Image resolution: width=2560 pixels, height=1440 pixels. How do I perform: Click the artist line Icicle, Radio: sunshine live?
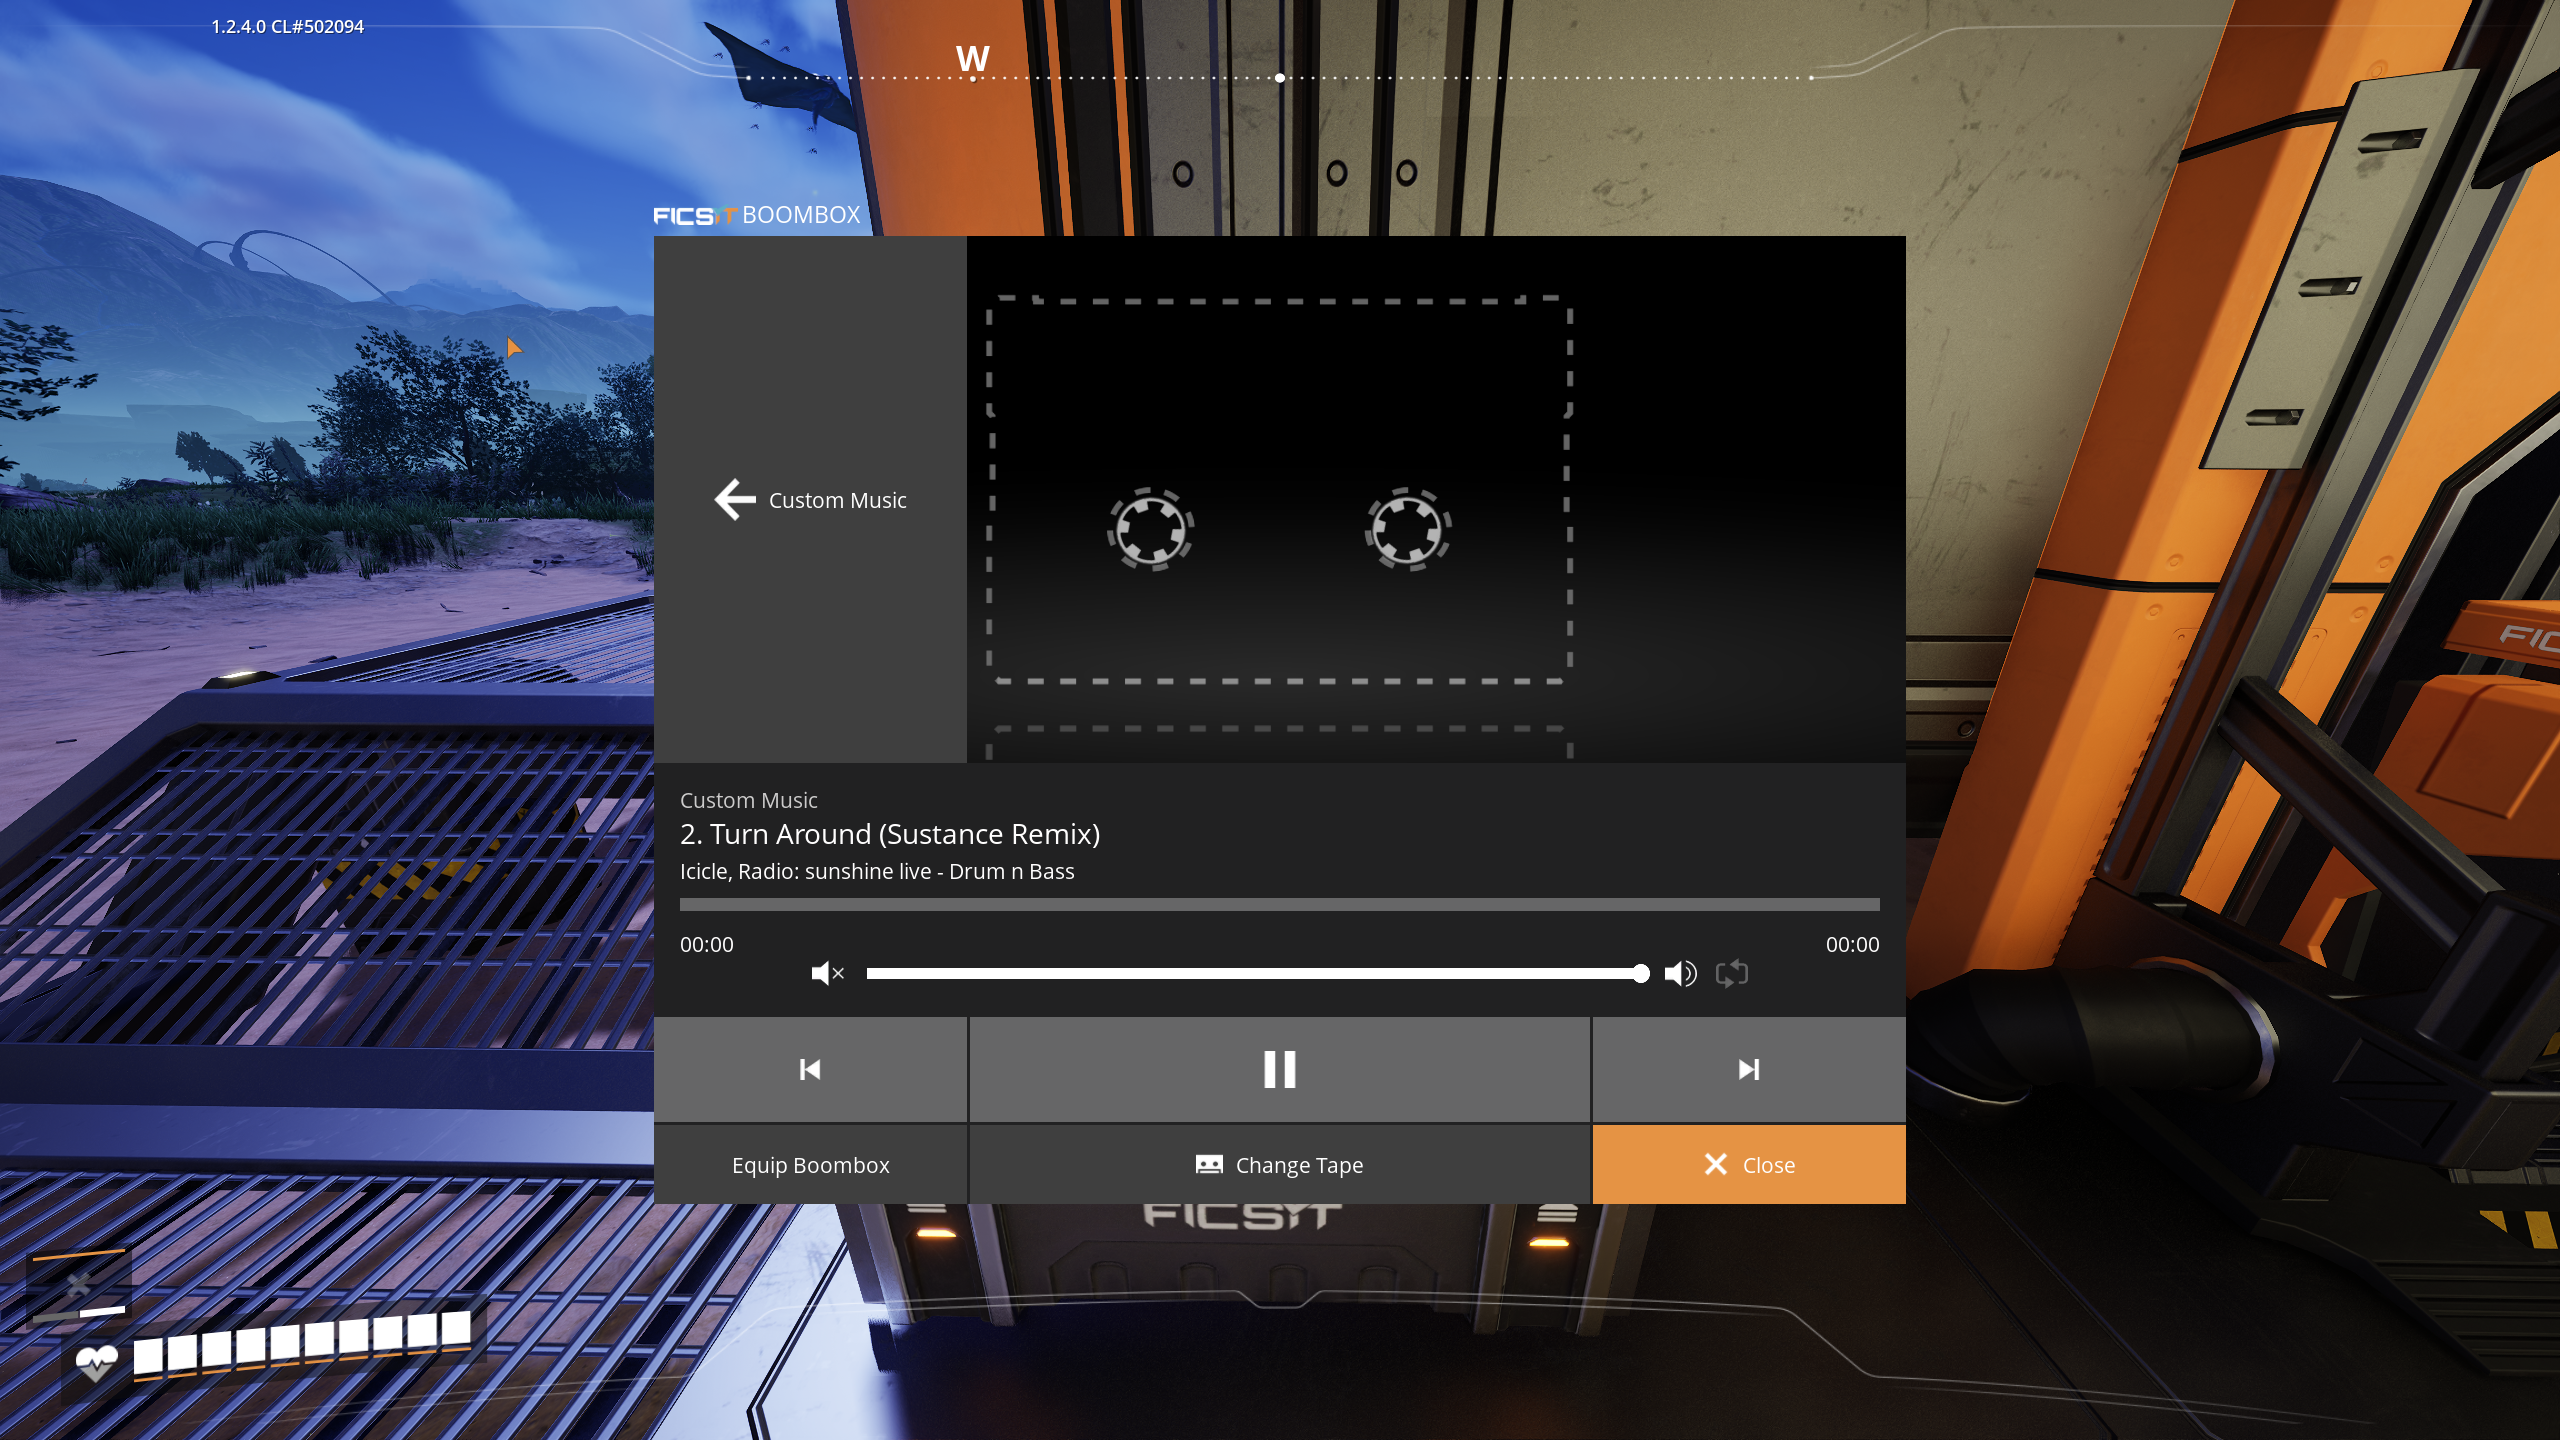point(877,872)
